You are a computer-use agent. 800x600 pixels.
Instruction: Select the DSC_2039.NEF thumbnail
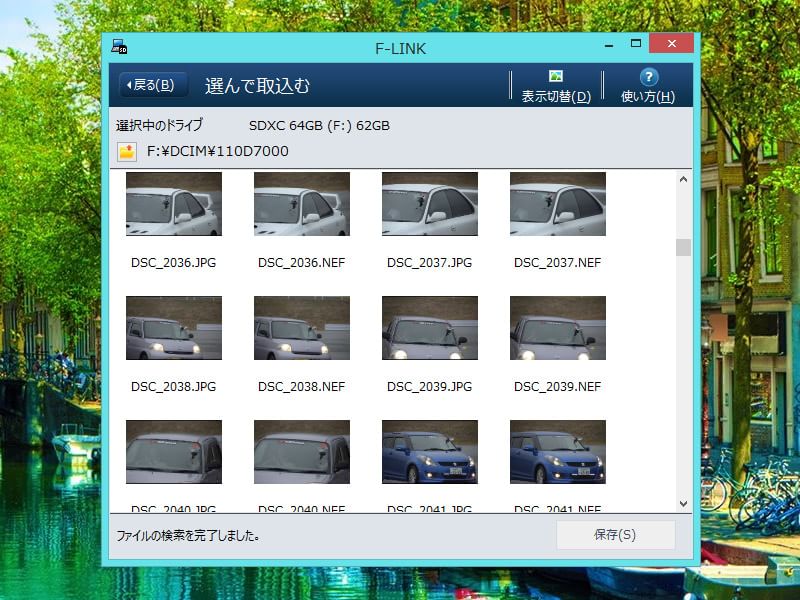coord(557,328)
